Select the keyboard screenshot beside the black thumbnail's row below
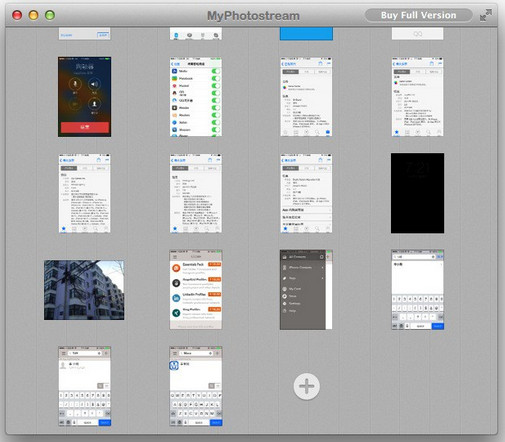This screenshot has width=505, height=442. [417, 290]
